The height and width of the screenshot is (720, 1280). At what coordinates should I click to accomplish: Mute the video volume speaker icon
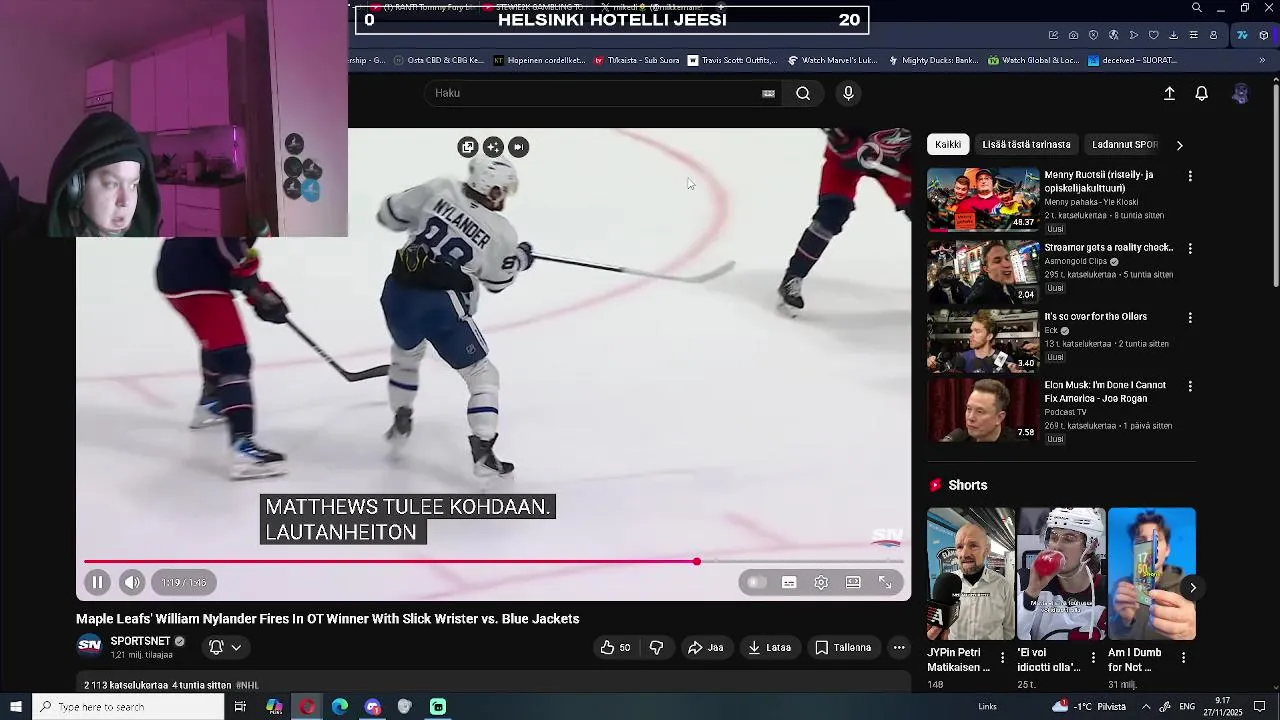[x=132, y=582]
